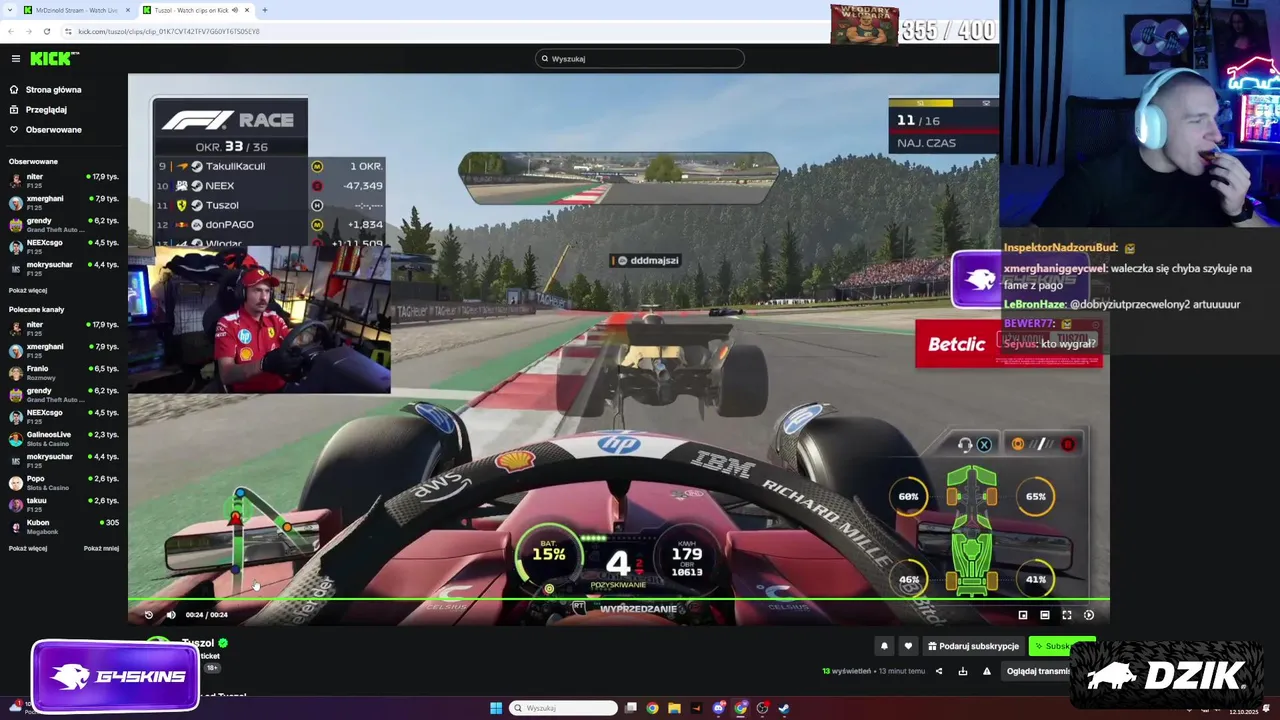Screen dimensions: 1280x720
Task: Share the clip via share icon
Action: click(x=939, y=671)
